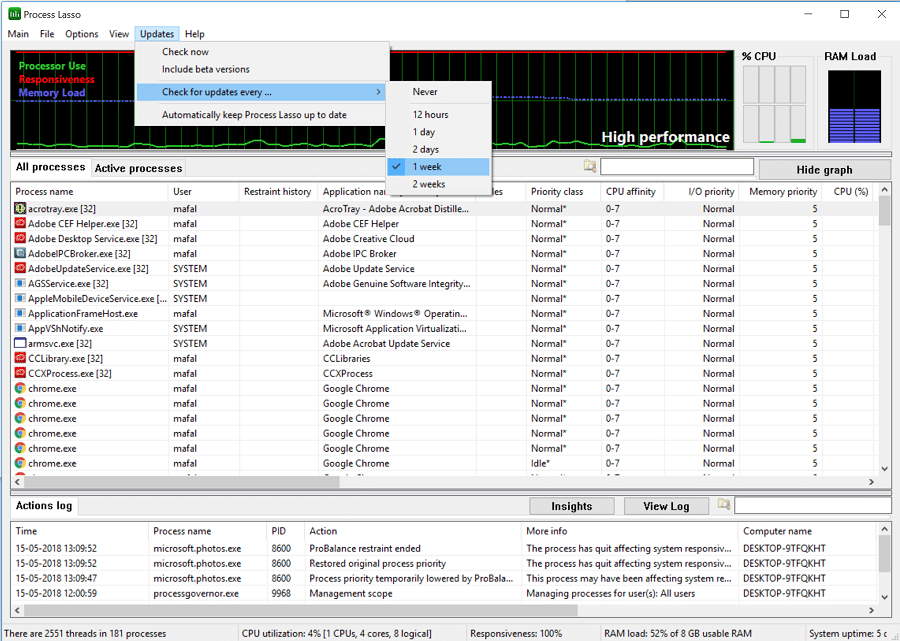Image resolution: width=900 pixels, height=641 pixels.
Task: Click the ApplicationFrameHost.exe process icon
Action: click(x=20, y=313)
